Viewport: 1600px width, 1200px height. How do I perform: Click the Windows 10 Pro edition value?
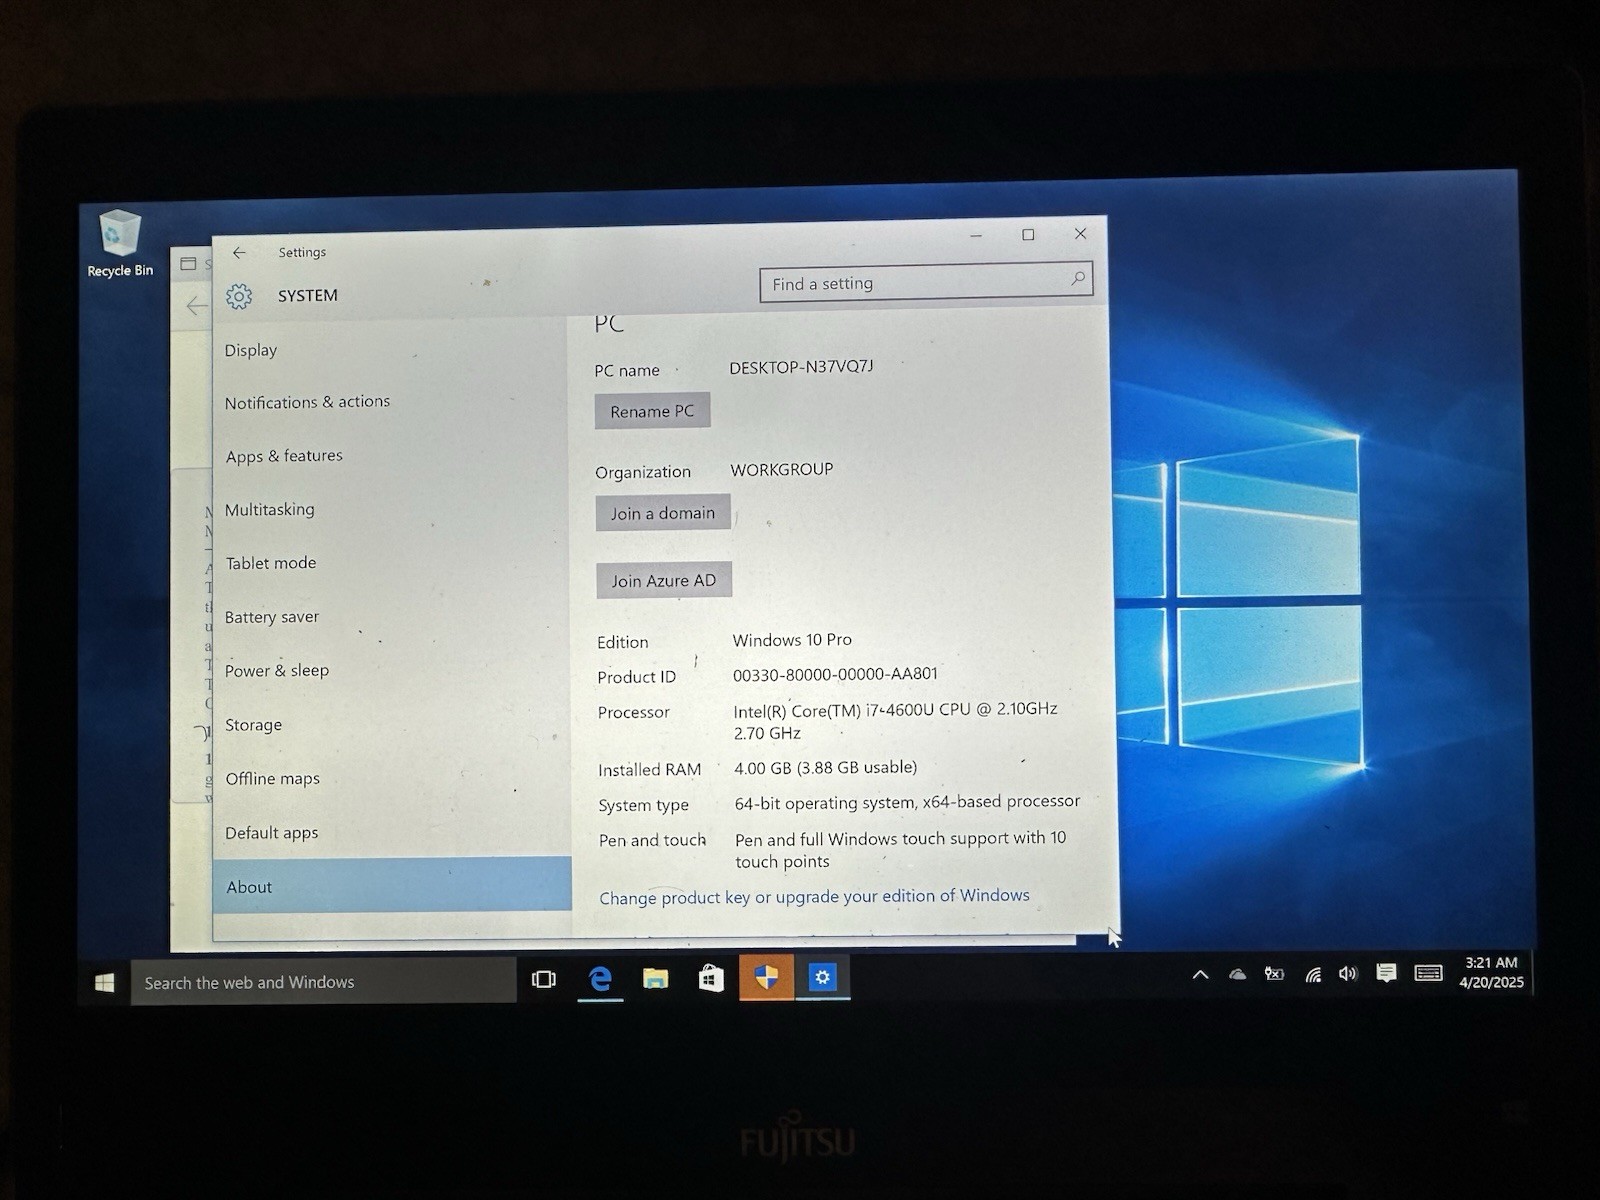[x=792, y=640]
